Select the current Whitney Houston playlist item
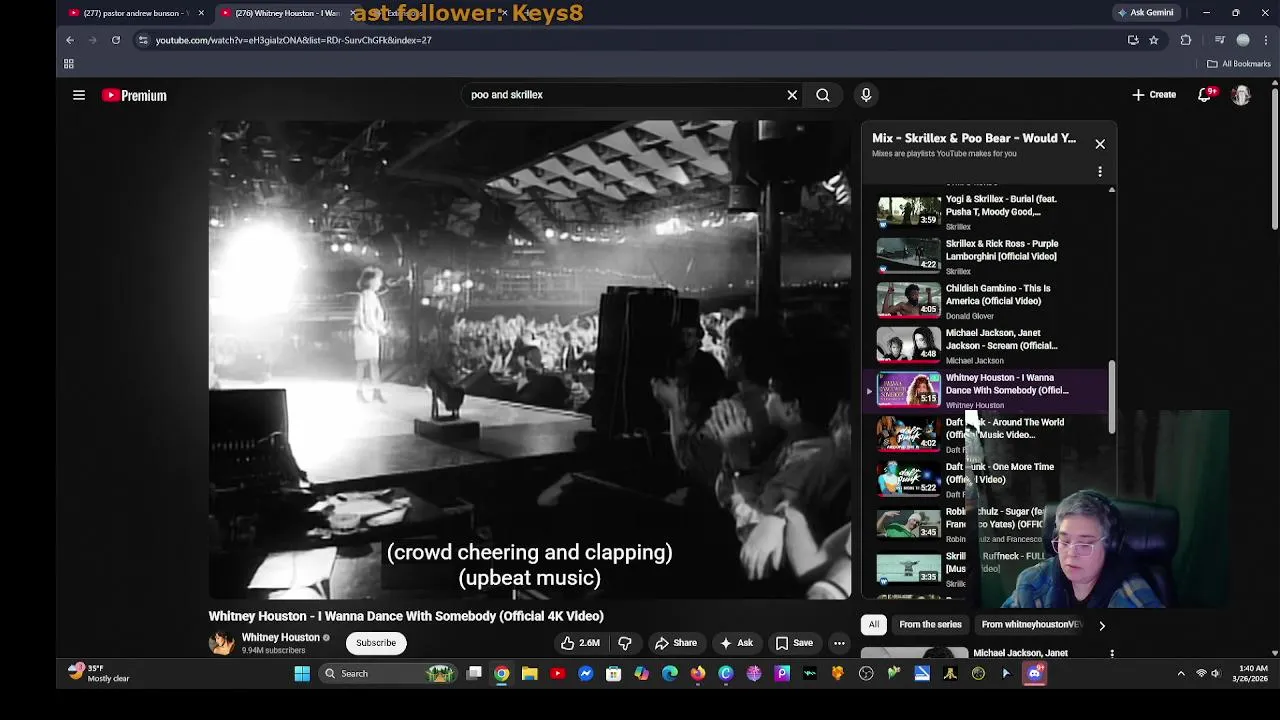The width and height of the screenshot is (1280, 720). pyautogui.click(x=985, y=390)
